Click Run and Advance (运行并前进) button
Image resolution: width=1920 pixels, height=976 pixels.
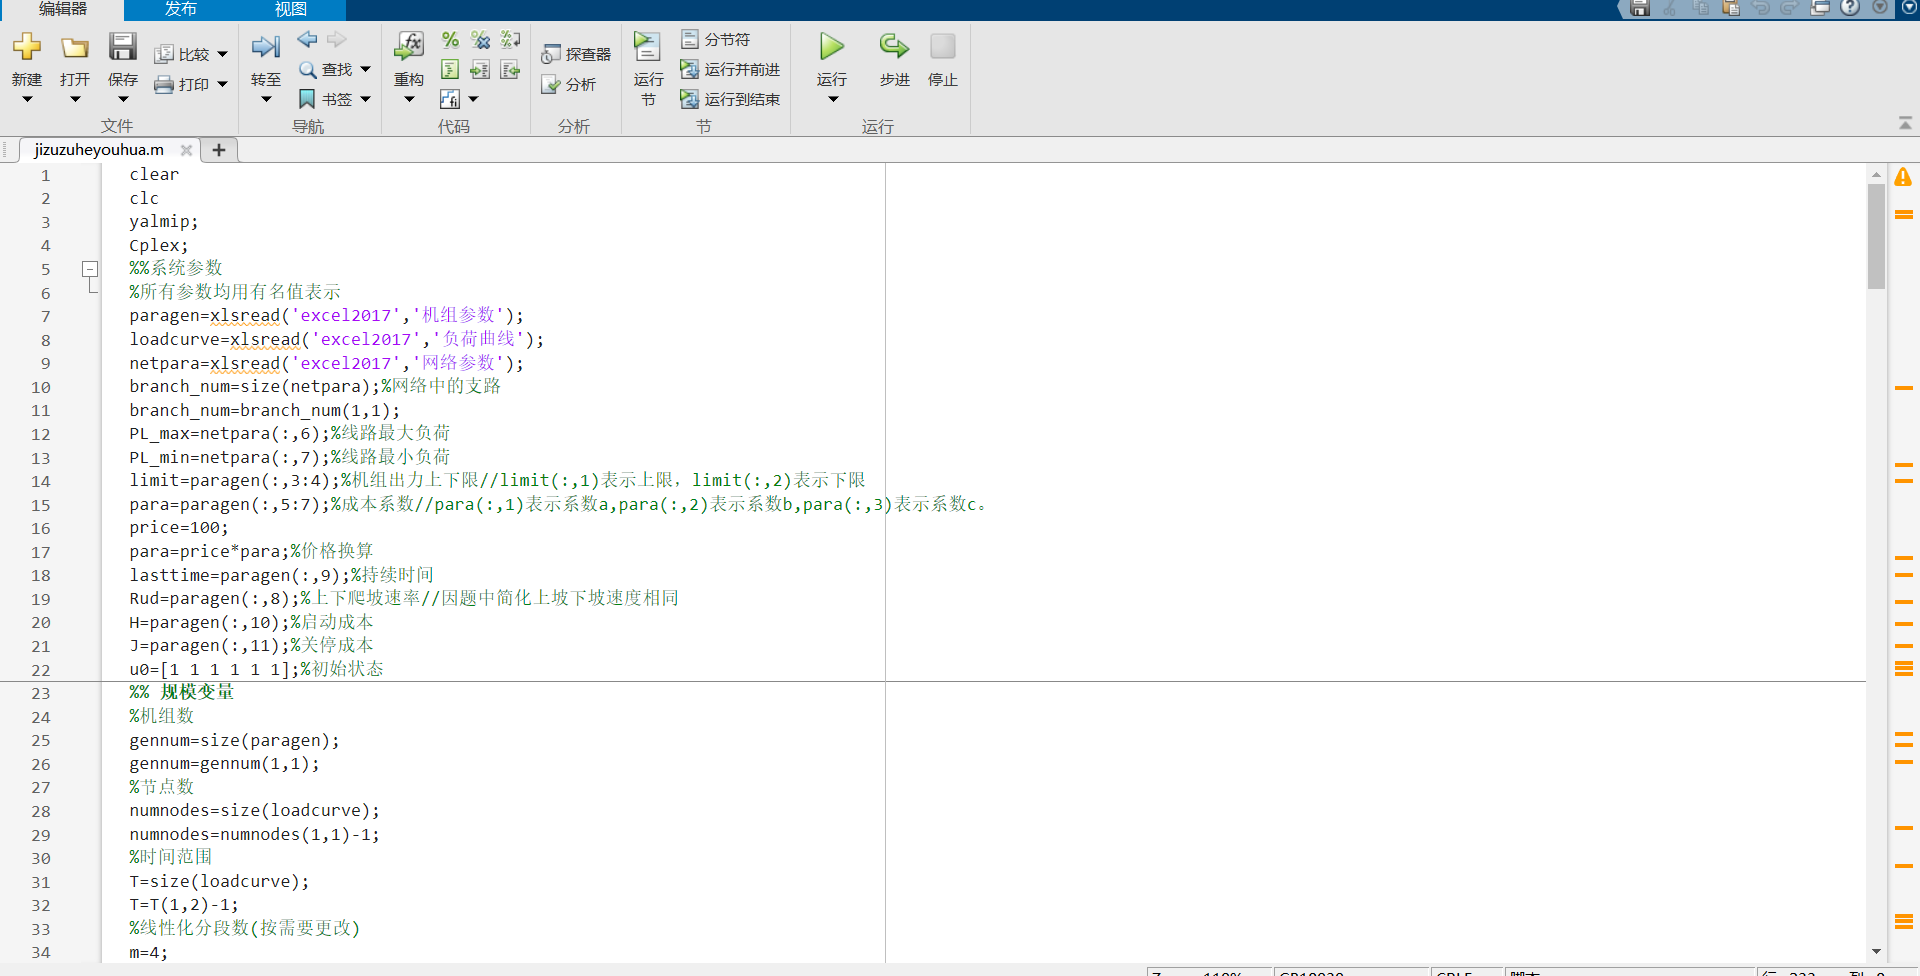(x=731, y=69)
